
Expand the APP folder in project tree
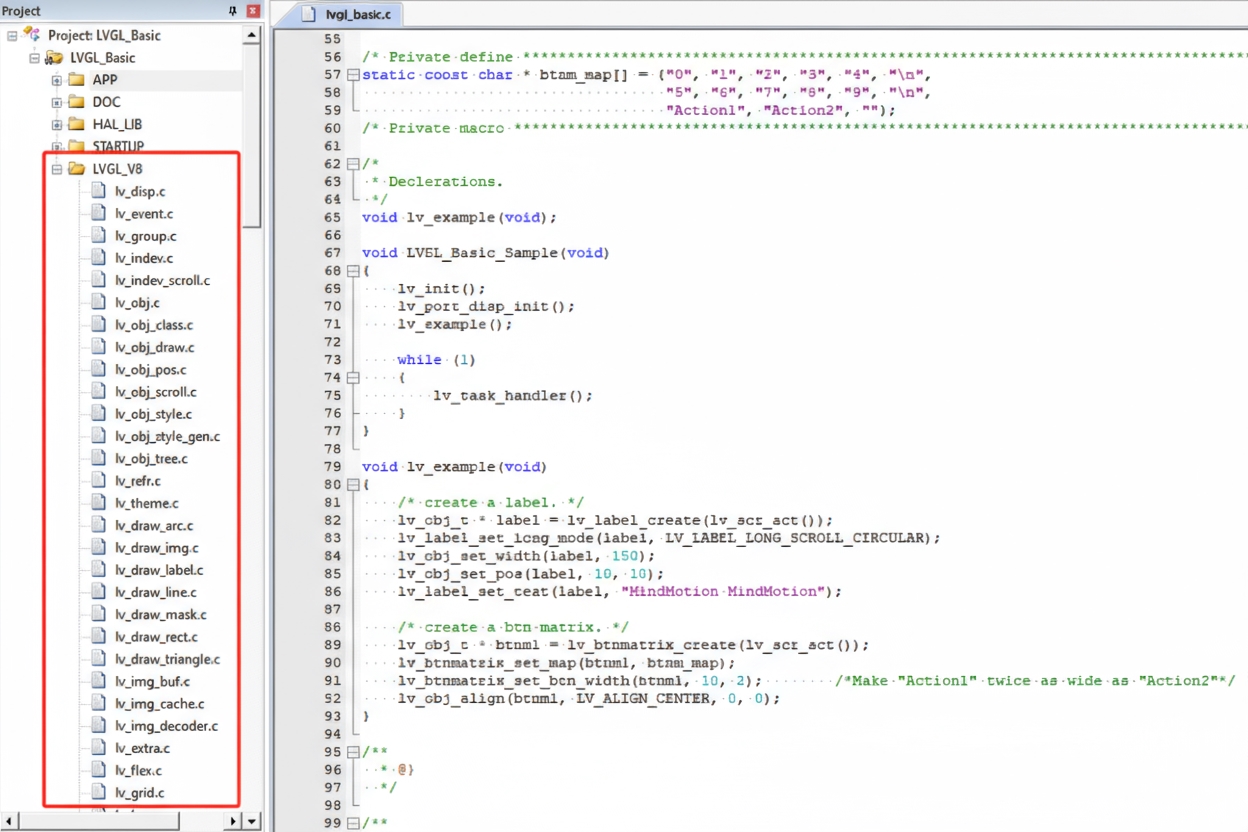pyautogui.click(x=57, y=80)
